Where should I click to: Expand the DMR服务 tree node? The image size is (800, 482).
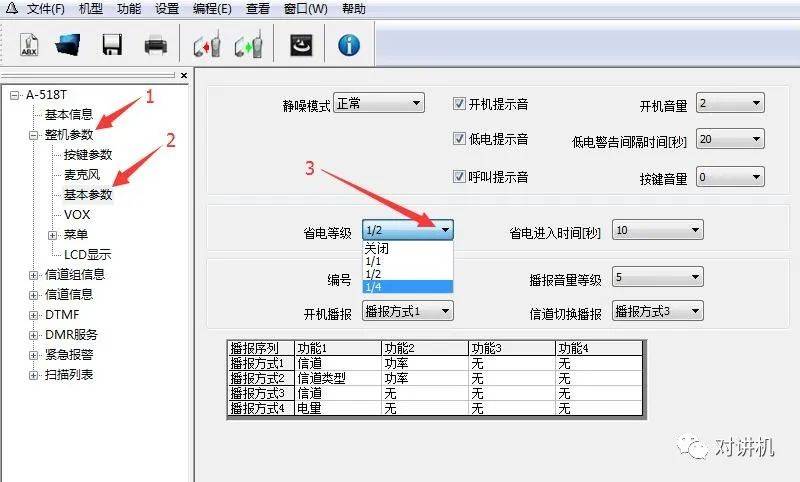point(34,335)
